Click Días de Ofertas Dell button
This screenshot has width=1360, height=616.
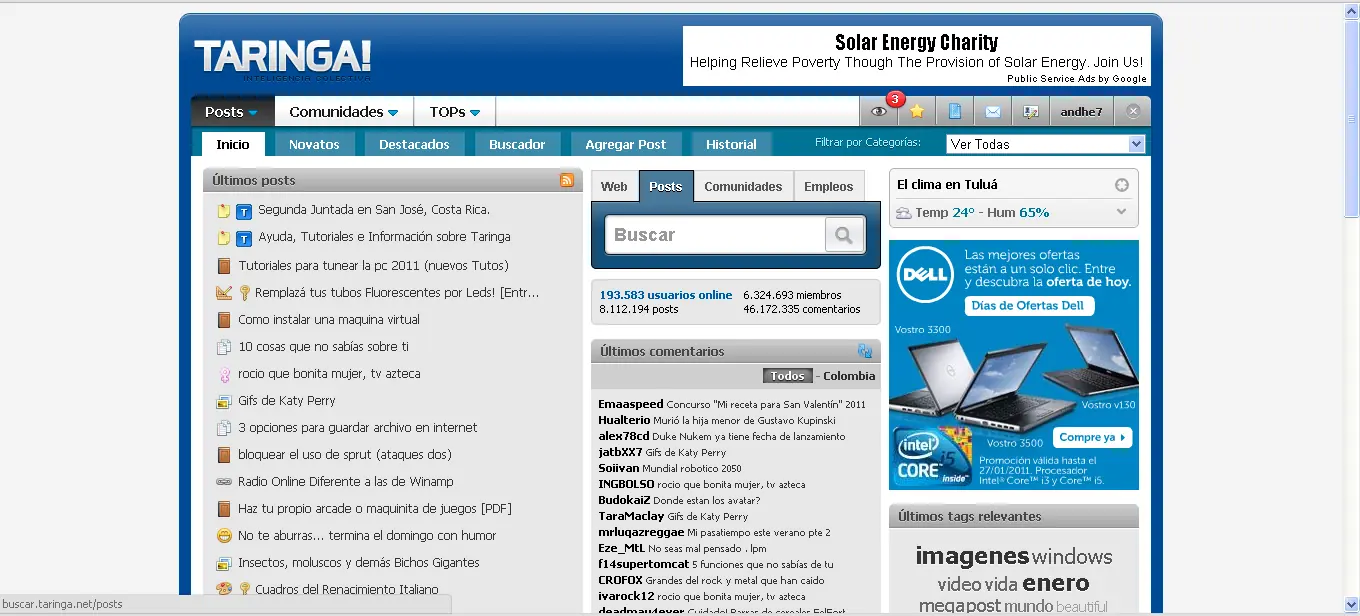(1028, 306)
